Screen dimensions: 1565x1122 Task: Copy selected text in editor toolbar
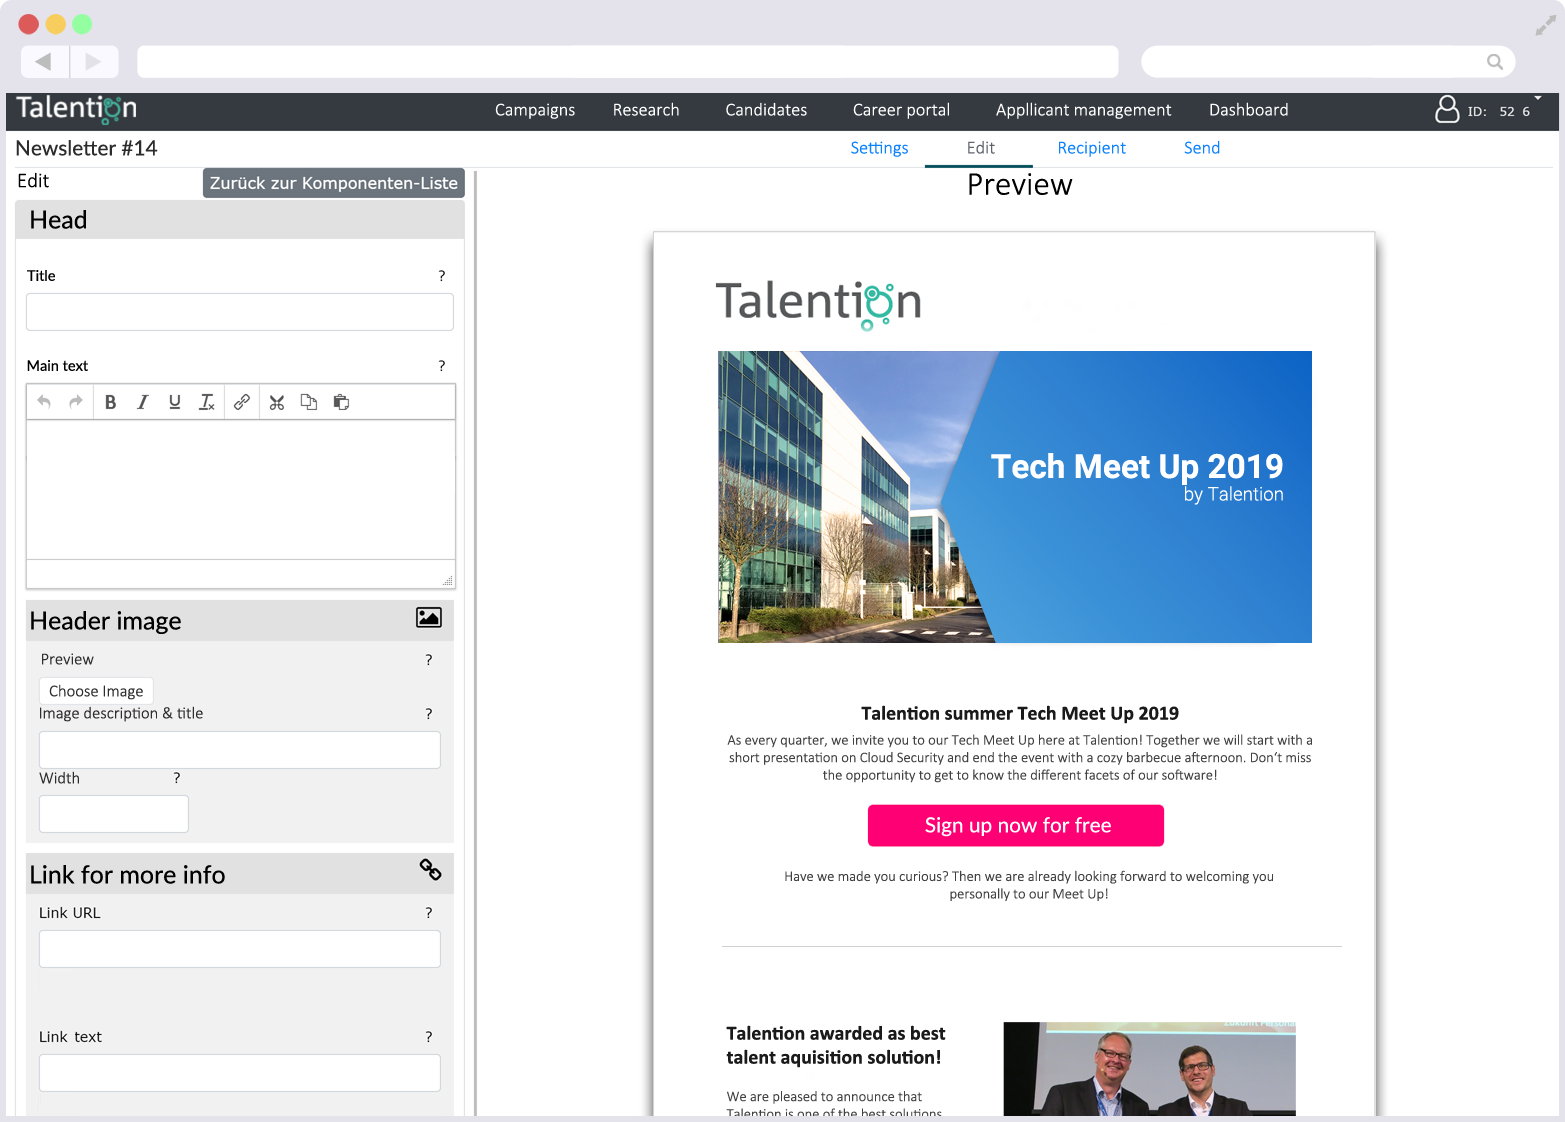(309, 402)
